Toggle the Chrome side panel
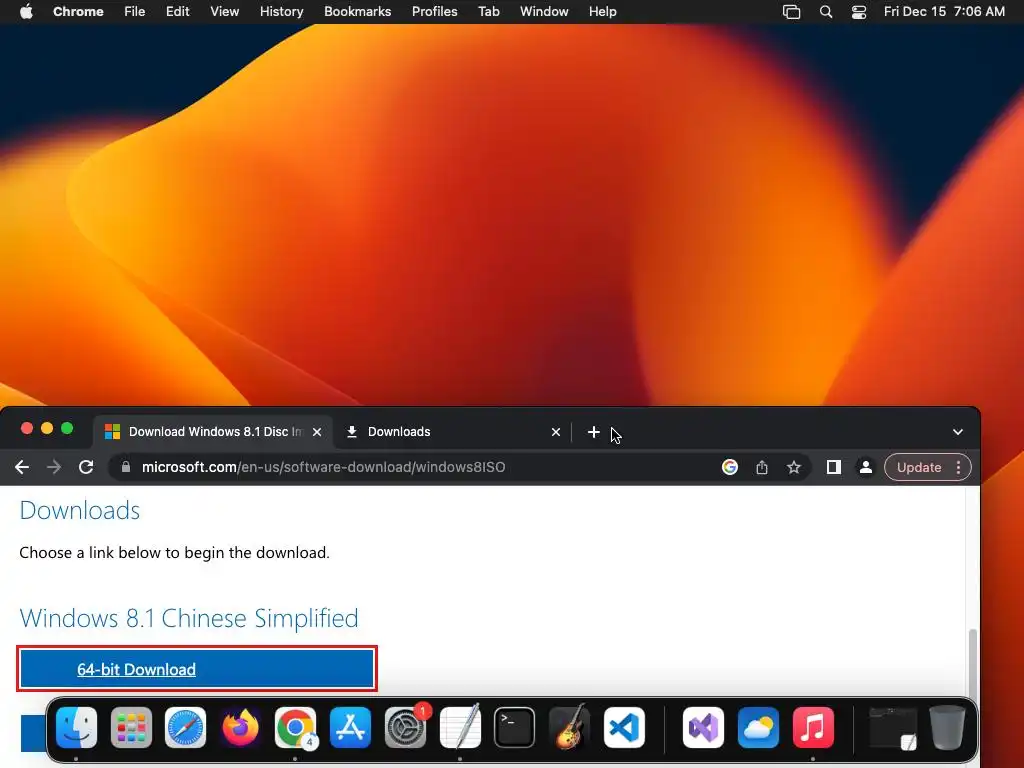 point(833,467)
